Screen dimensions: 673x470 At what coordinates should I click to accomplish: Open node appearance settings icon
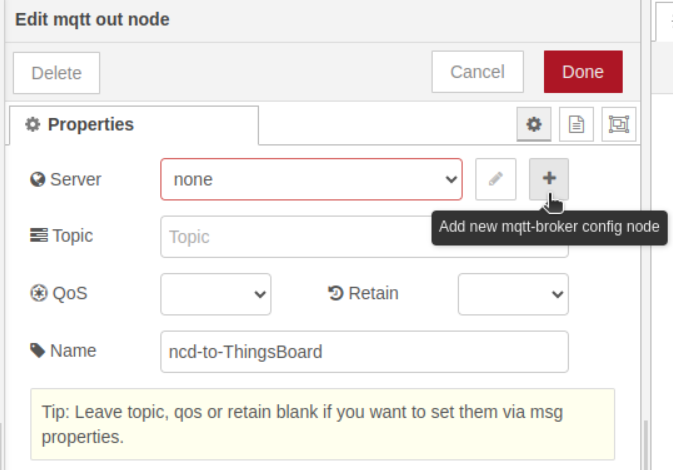tap(619, 125)
